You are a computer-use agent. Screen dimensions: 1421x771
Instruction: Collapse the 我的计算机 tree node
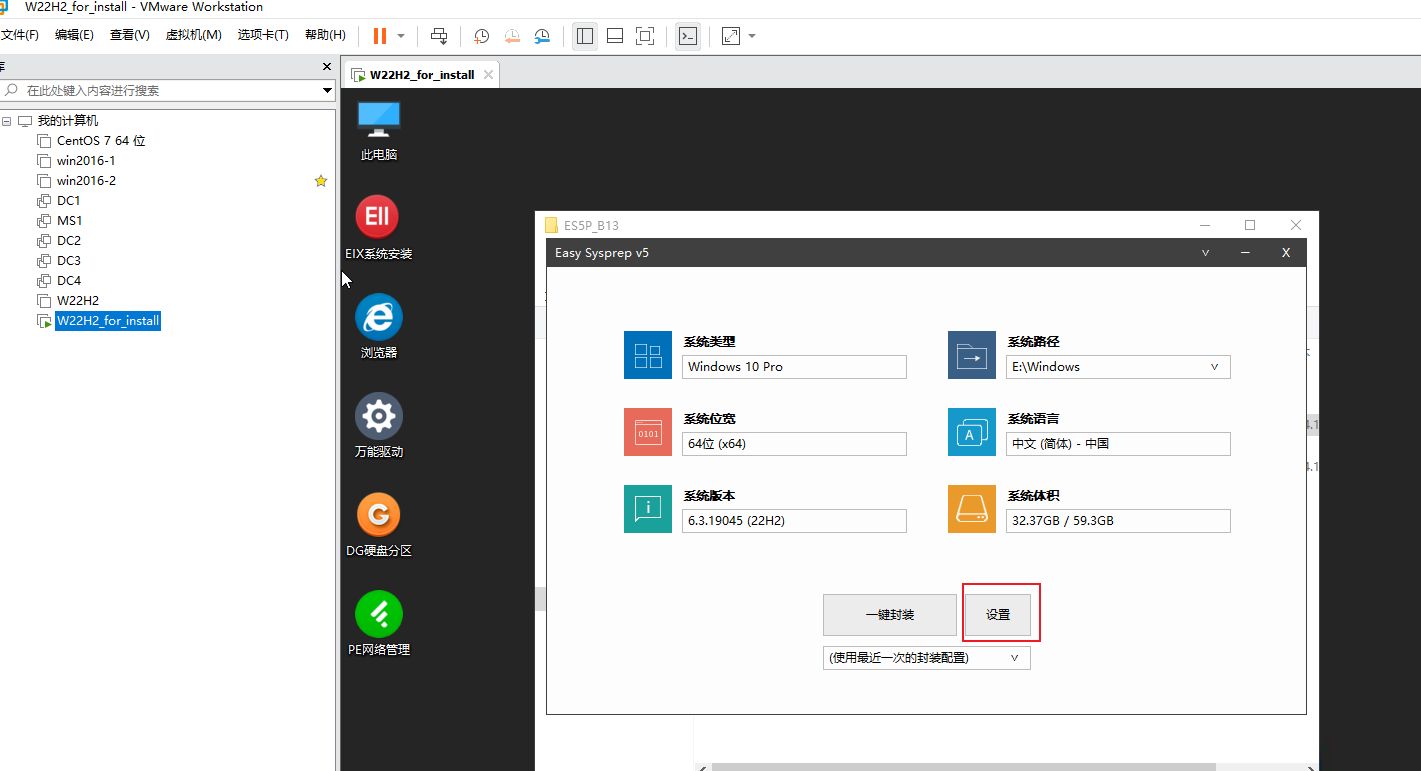[x=7, y=121]
